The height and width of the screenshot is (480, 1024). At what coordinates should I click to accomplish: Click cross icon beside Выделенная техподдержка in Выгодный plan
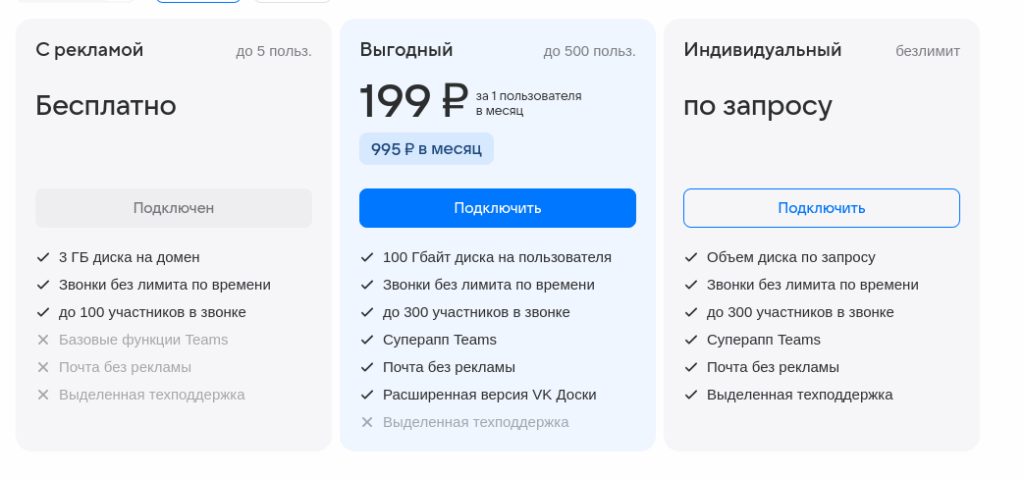(x=367, y=422)
